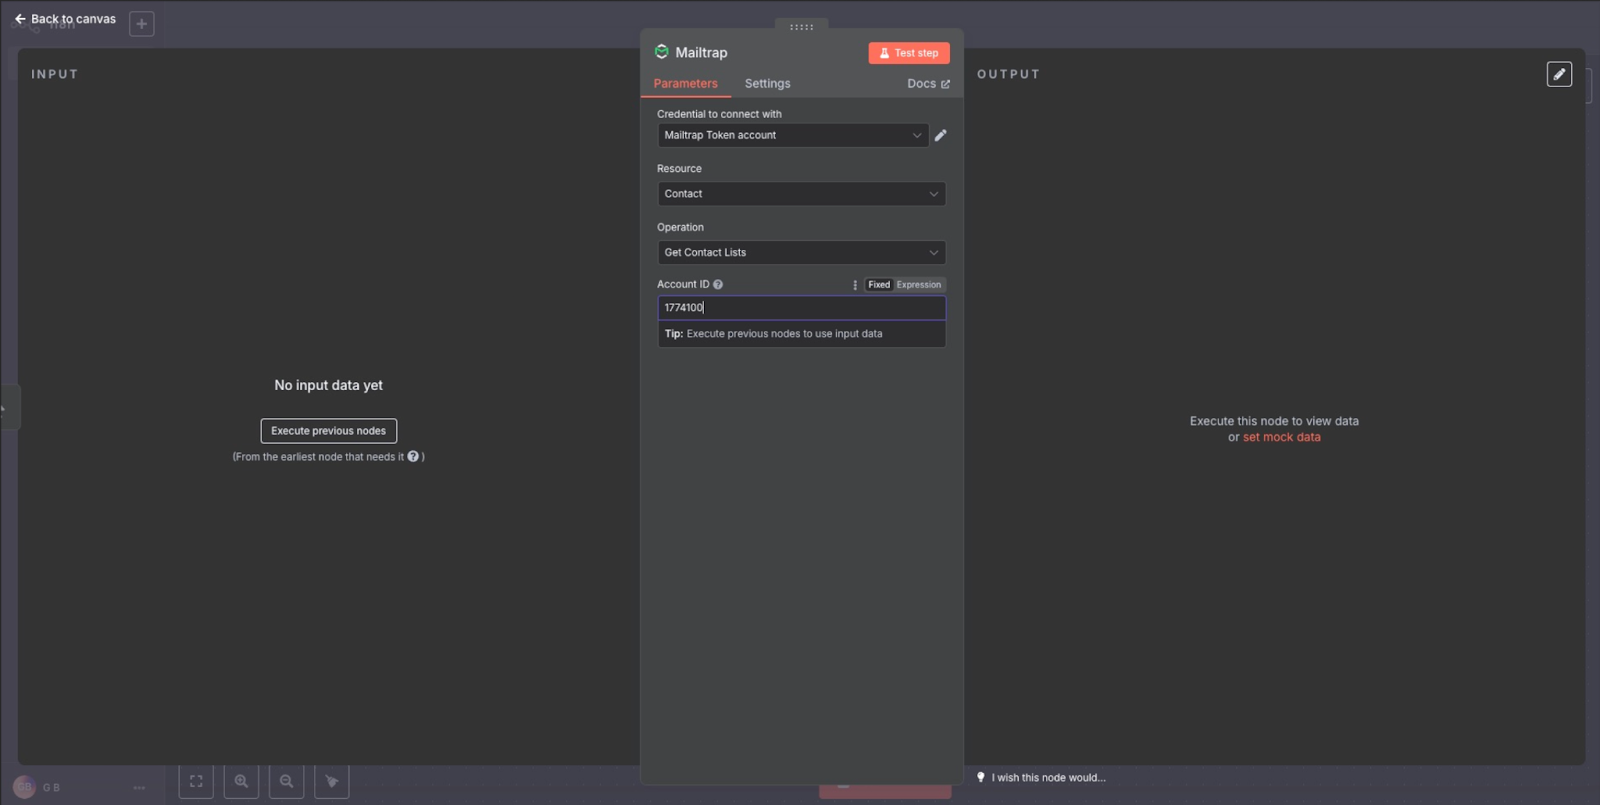The image size is (1600, 805).
Task: Select Fixed mode for Account ID
Action: (x=879, y=285)
